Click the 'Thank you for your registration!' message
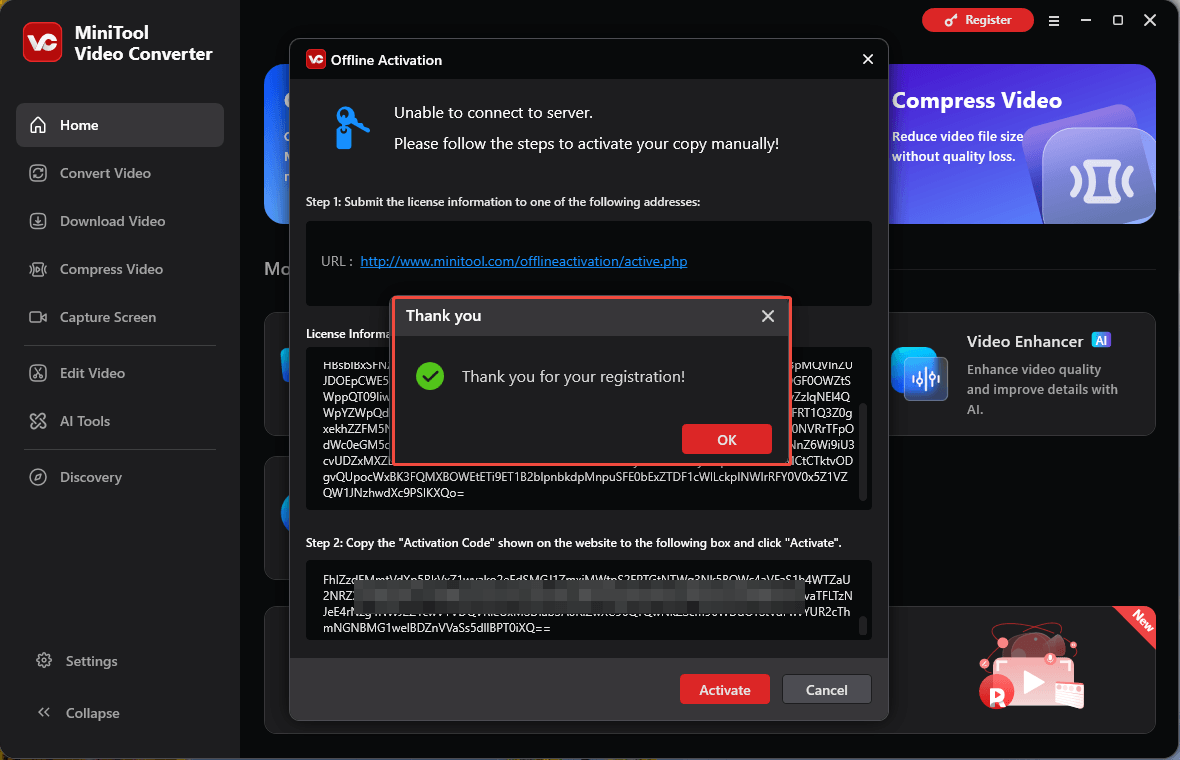 coord(573,376)
